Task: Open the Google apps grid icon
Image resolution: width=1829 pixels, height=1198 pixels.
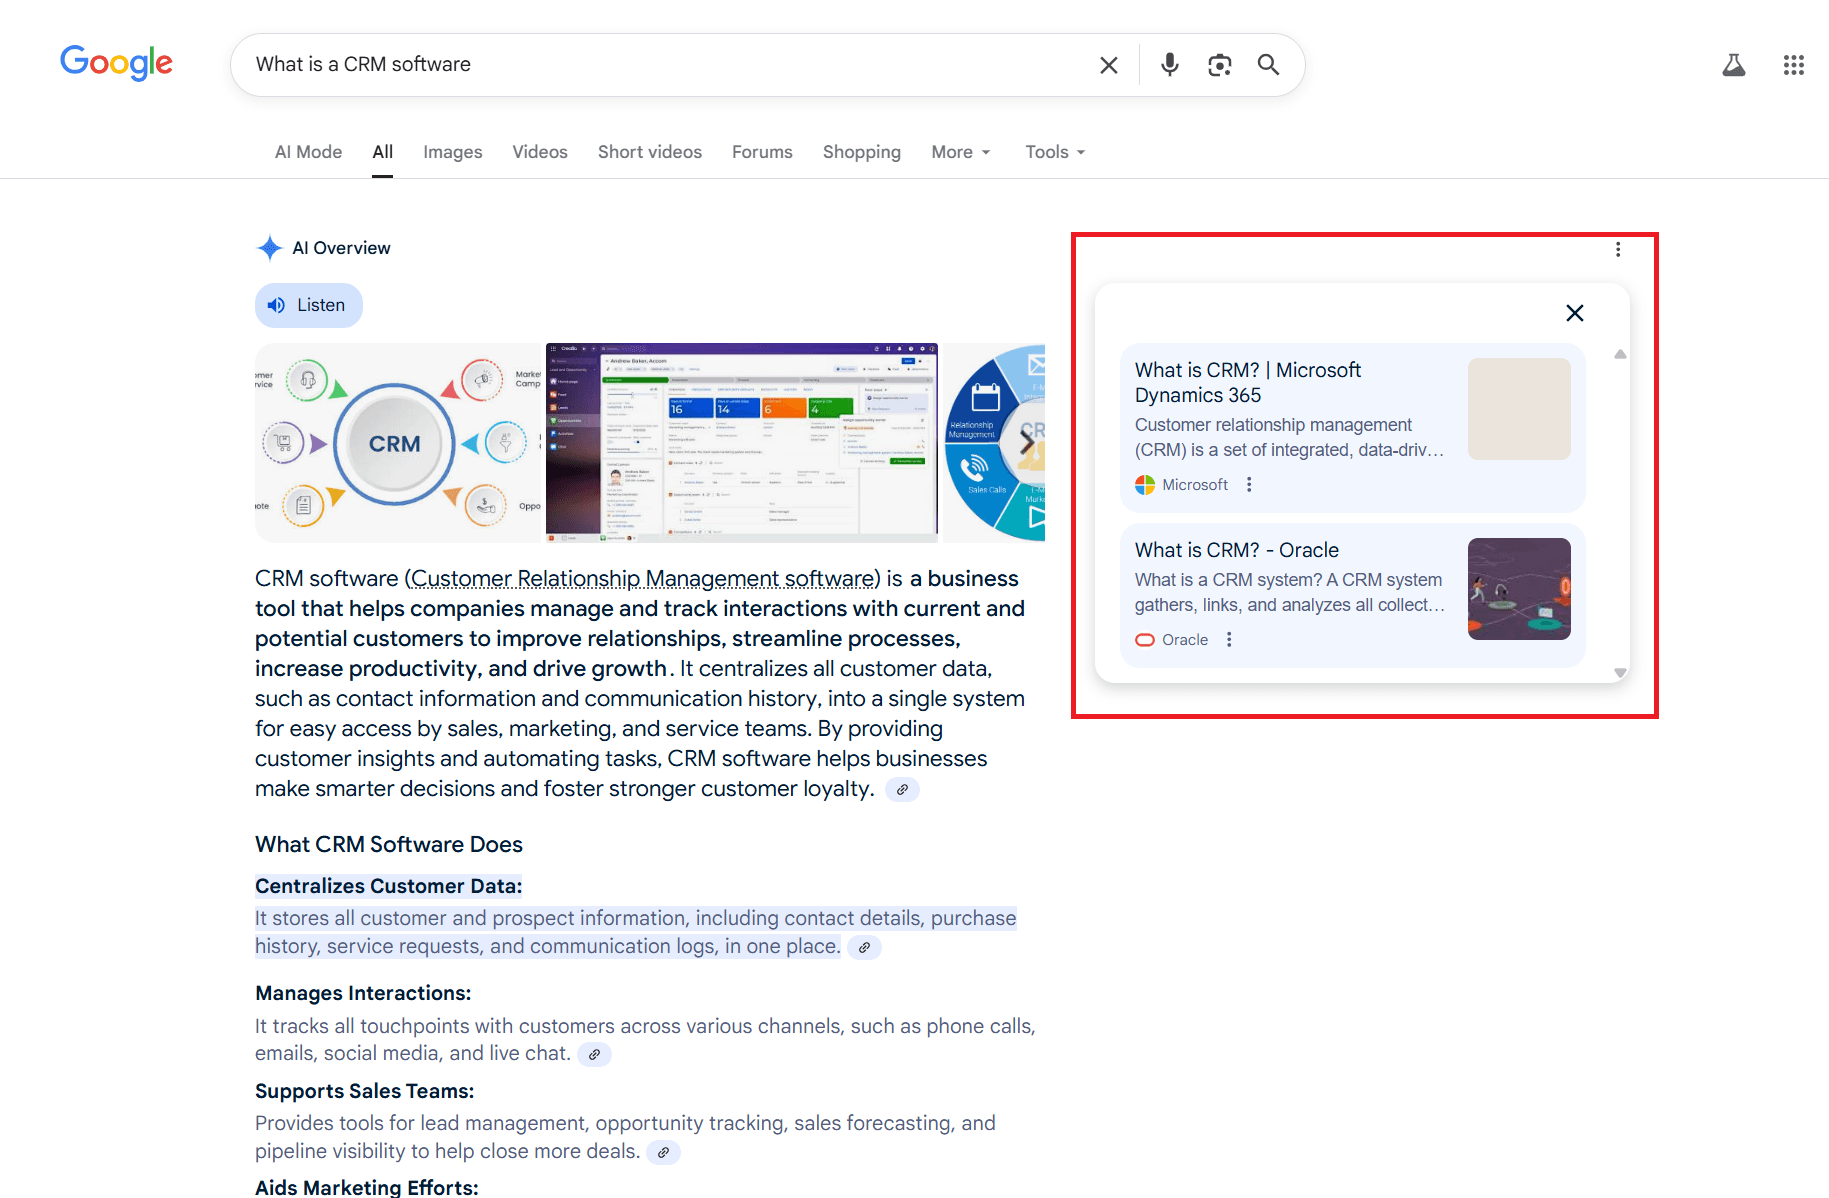Action: click(1793, 65)
